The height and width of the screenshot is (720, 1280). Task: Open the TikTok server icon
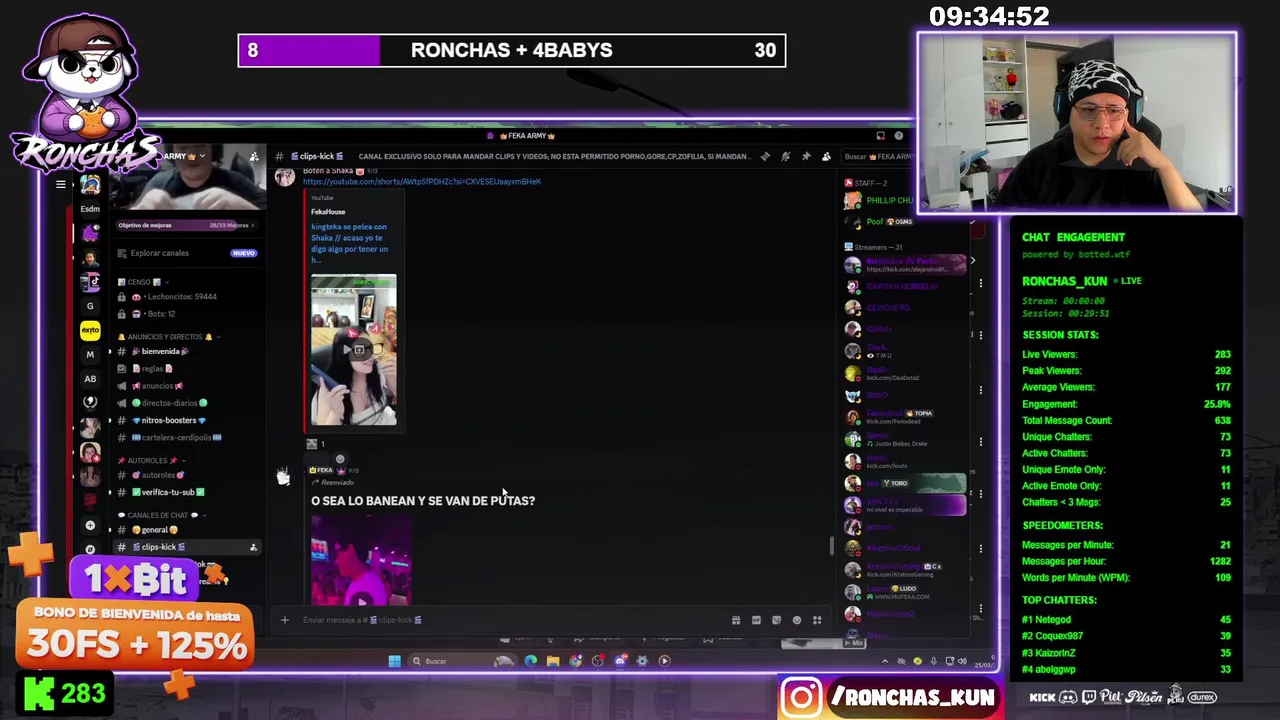coord(90,282)
